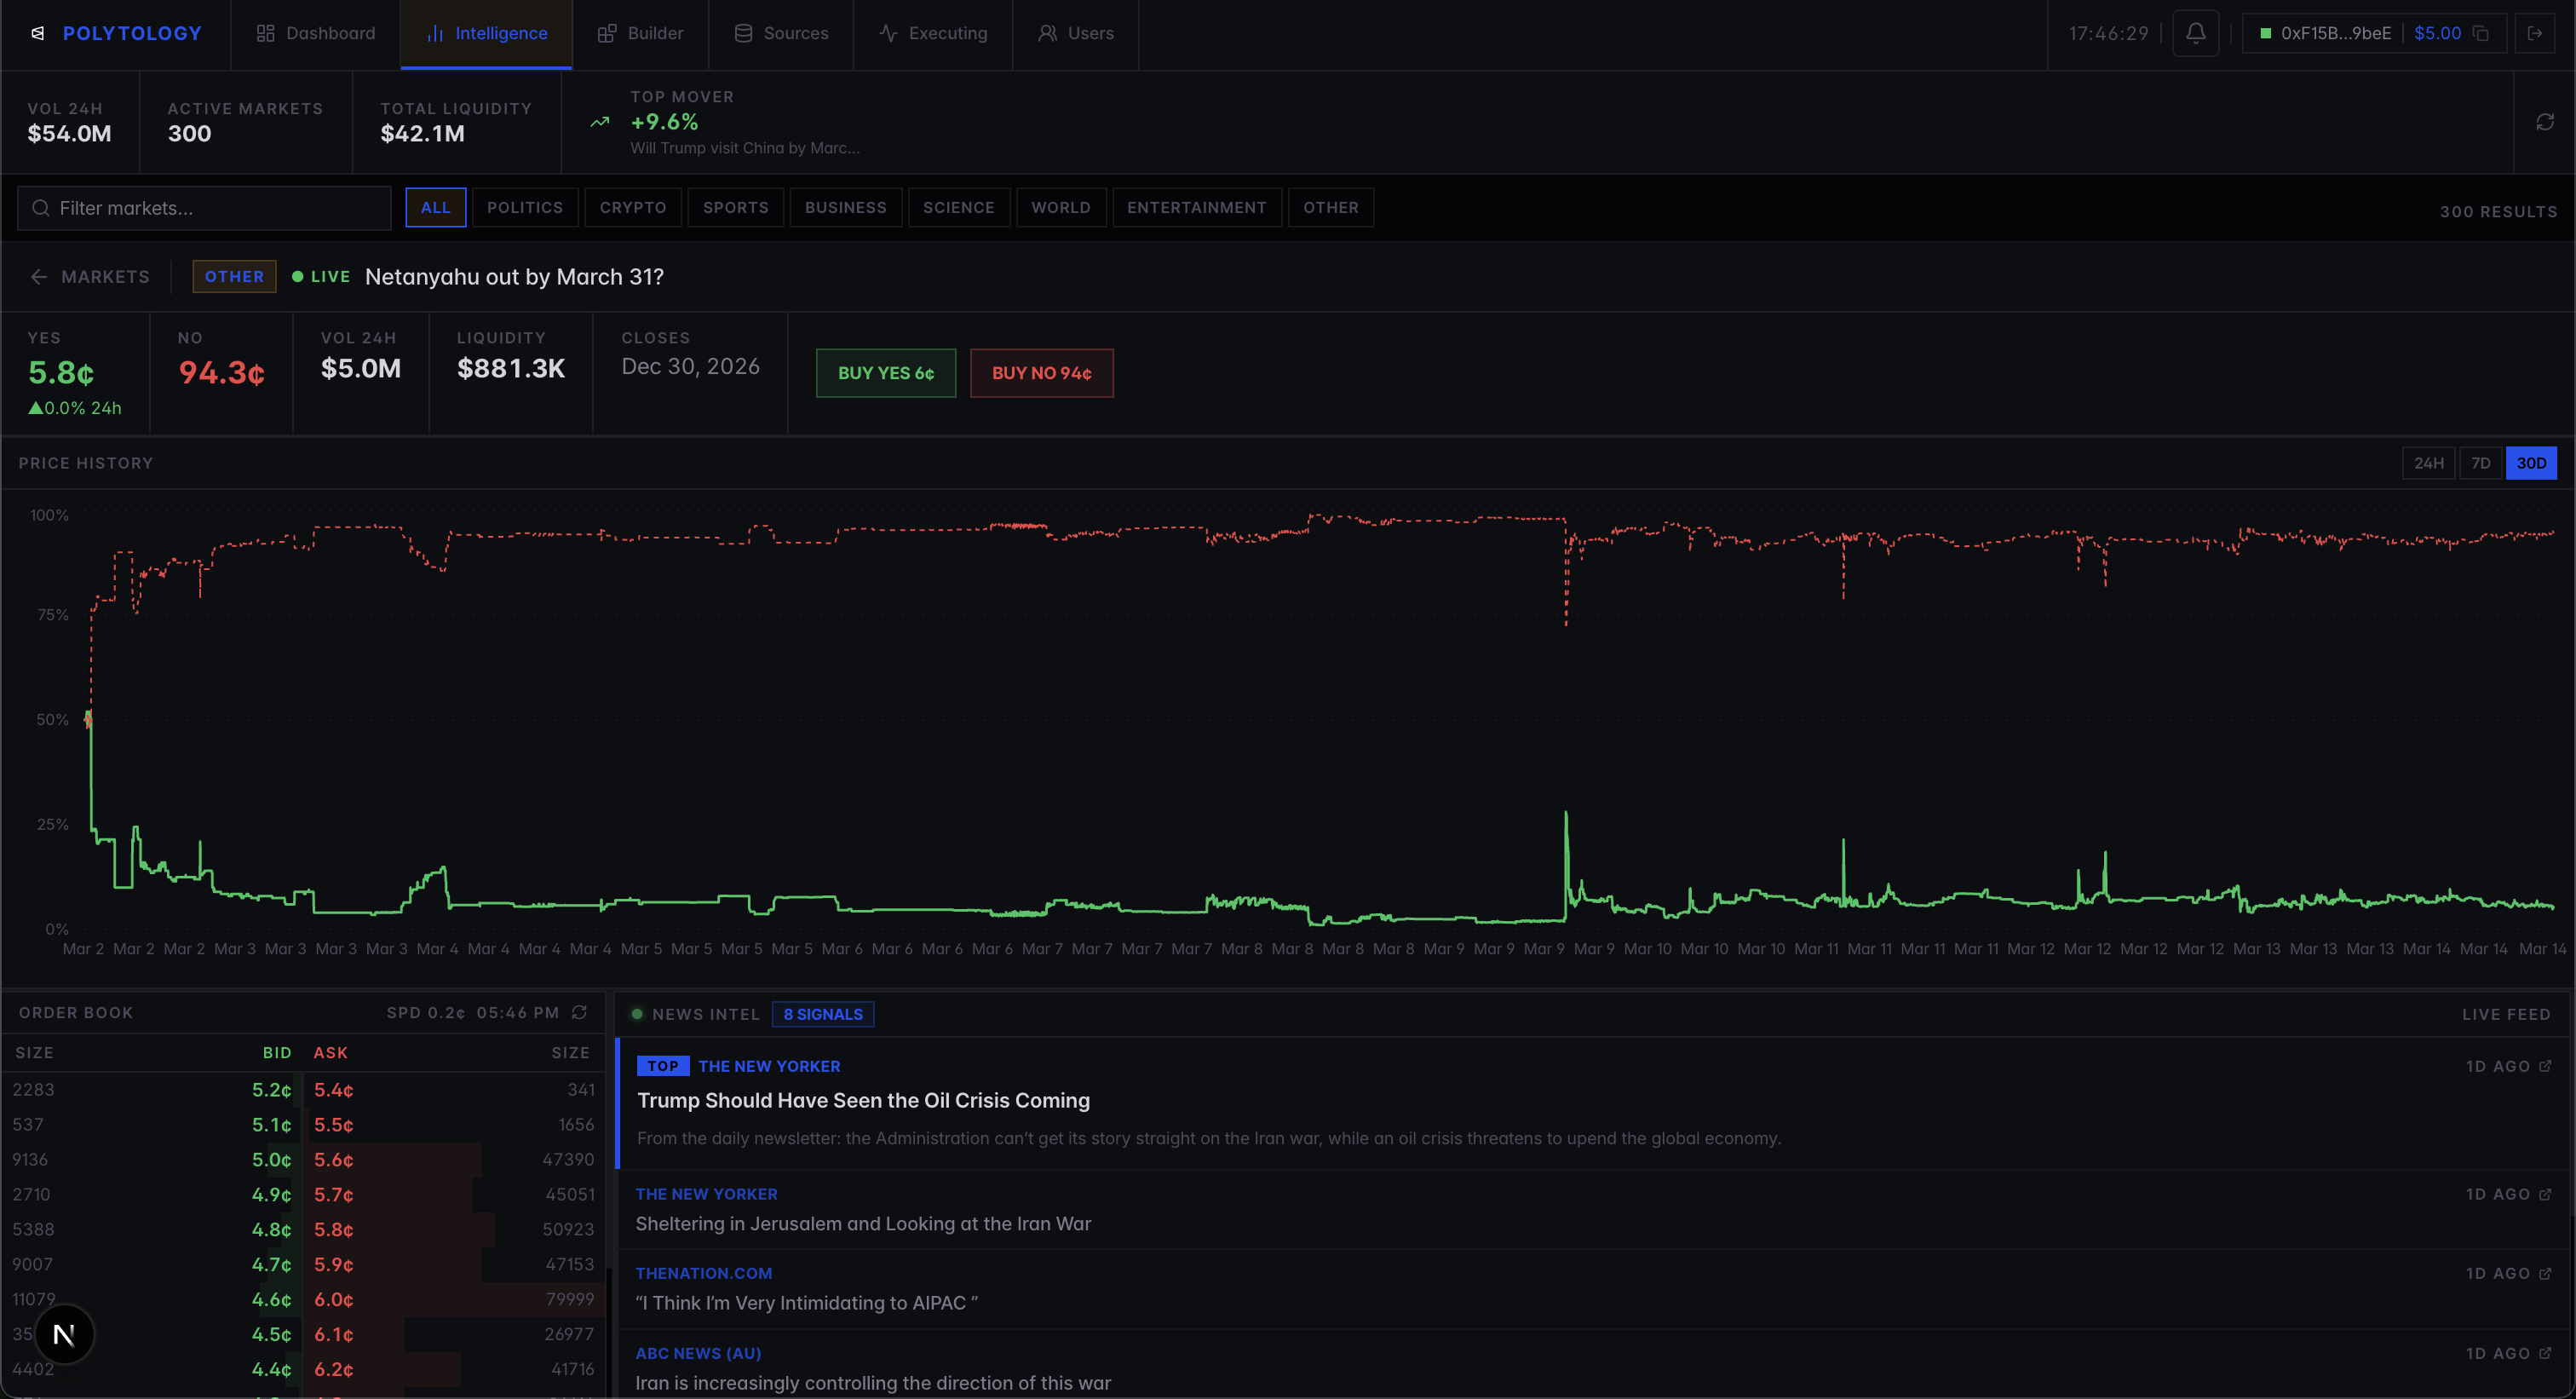Open the Dashboard tab

pos(316,33)
